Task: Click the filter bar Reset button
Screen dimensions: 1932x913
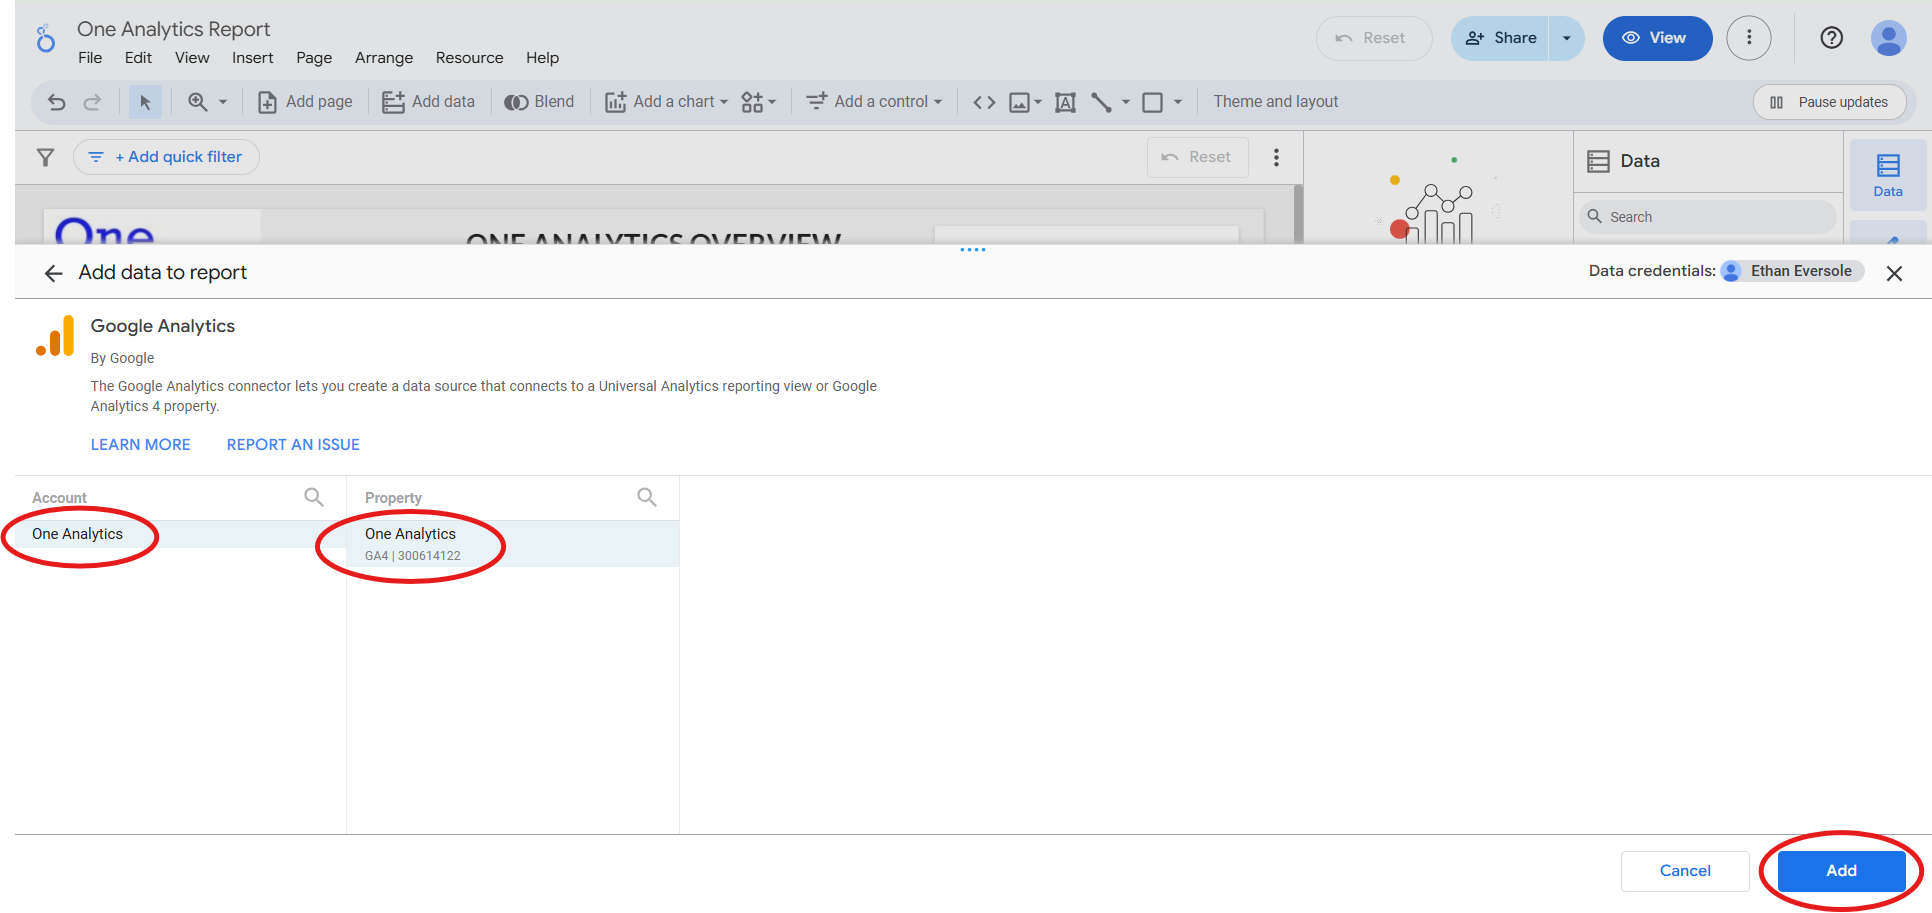Action: (x=1197, y=157)
